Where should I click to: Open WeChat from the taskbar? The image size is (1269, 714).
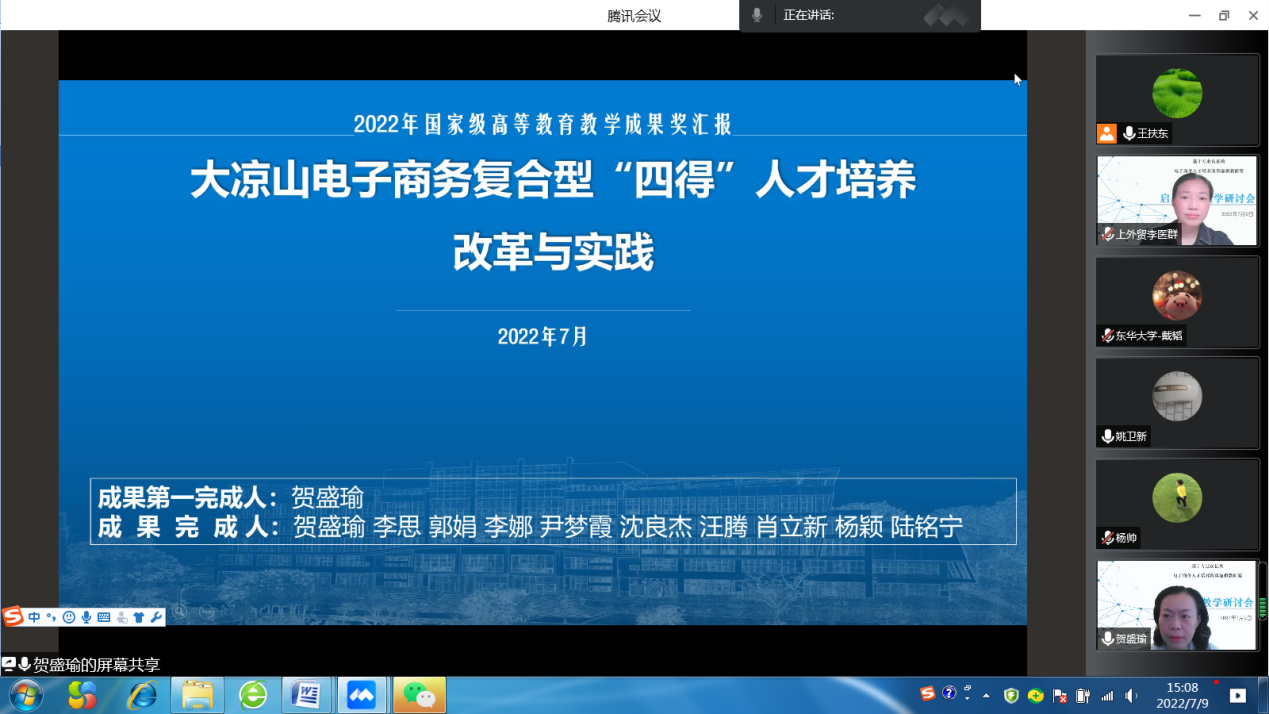419,694
